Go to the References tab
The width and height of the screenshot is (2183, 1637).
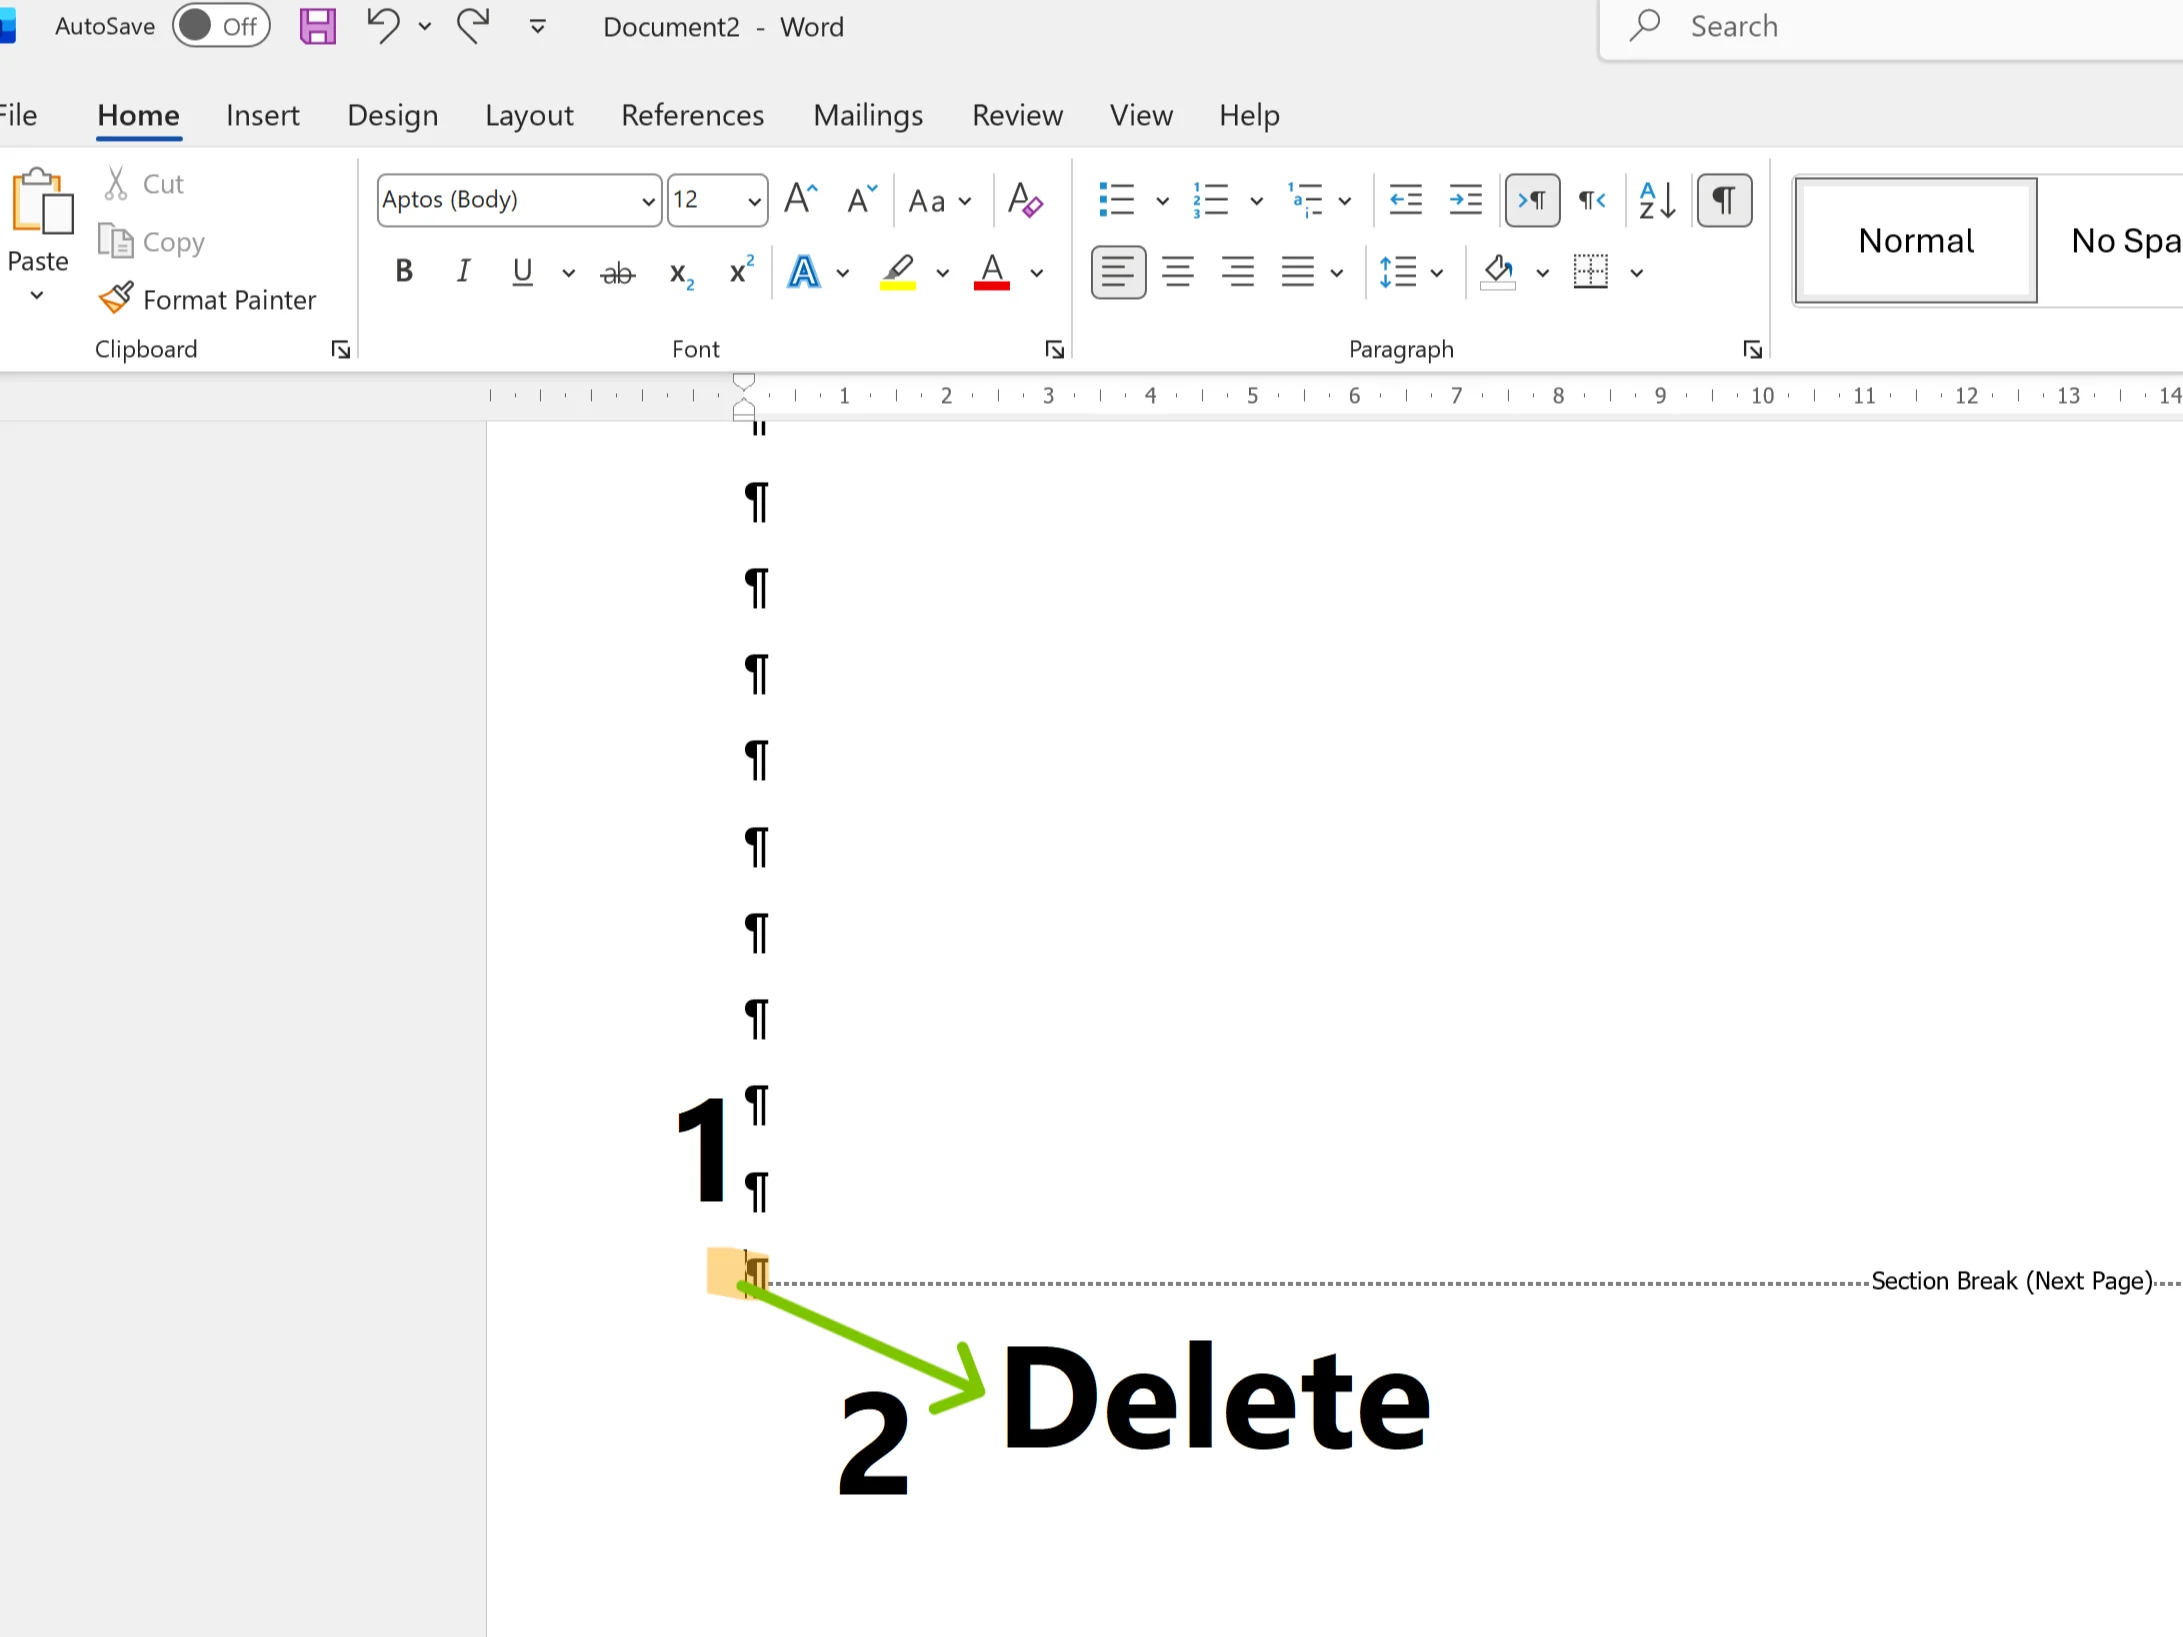tap(693, 115)
